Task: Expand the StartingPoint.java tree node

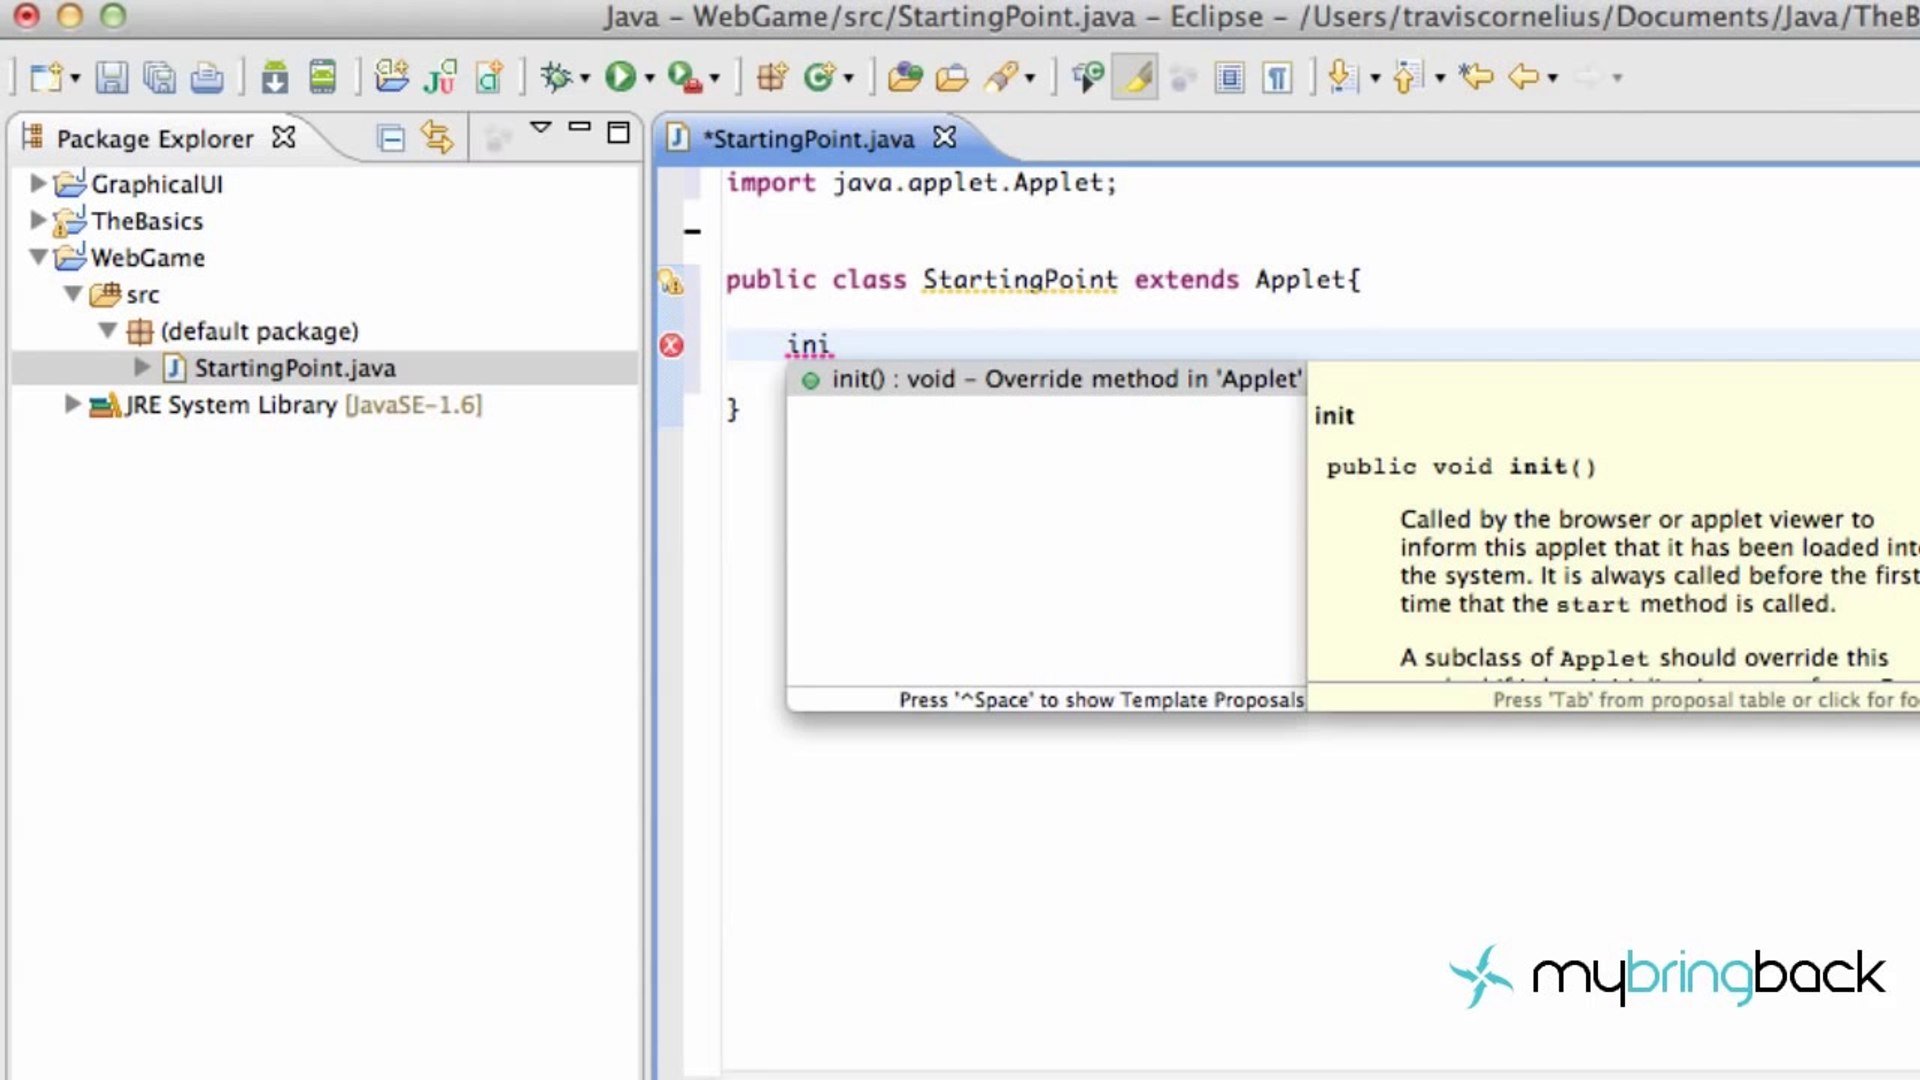Action: [x=142, y=367]
